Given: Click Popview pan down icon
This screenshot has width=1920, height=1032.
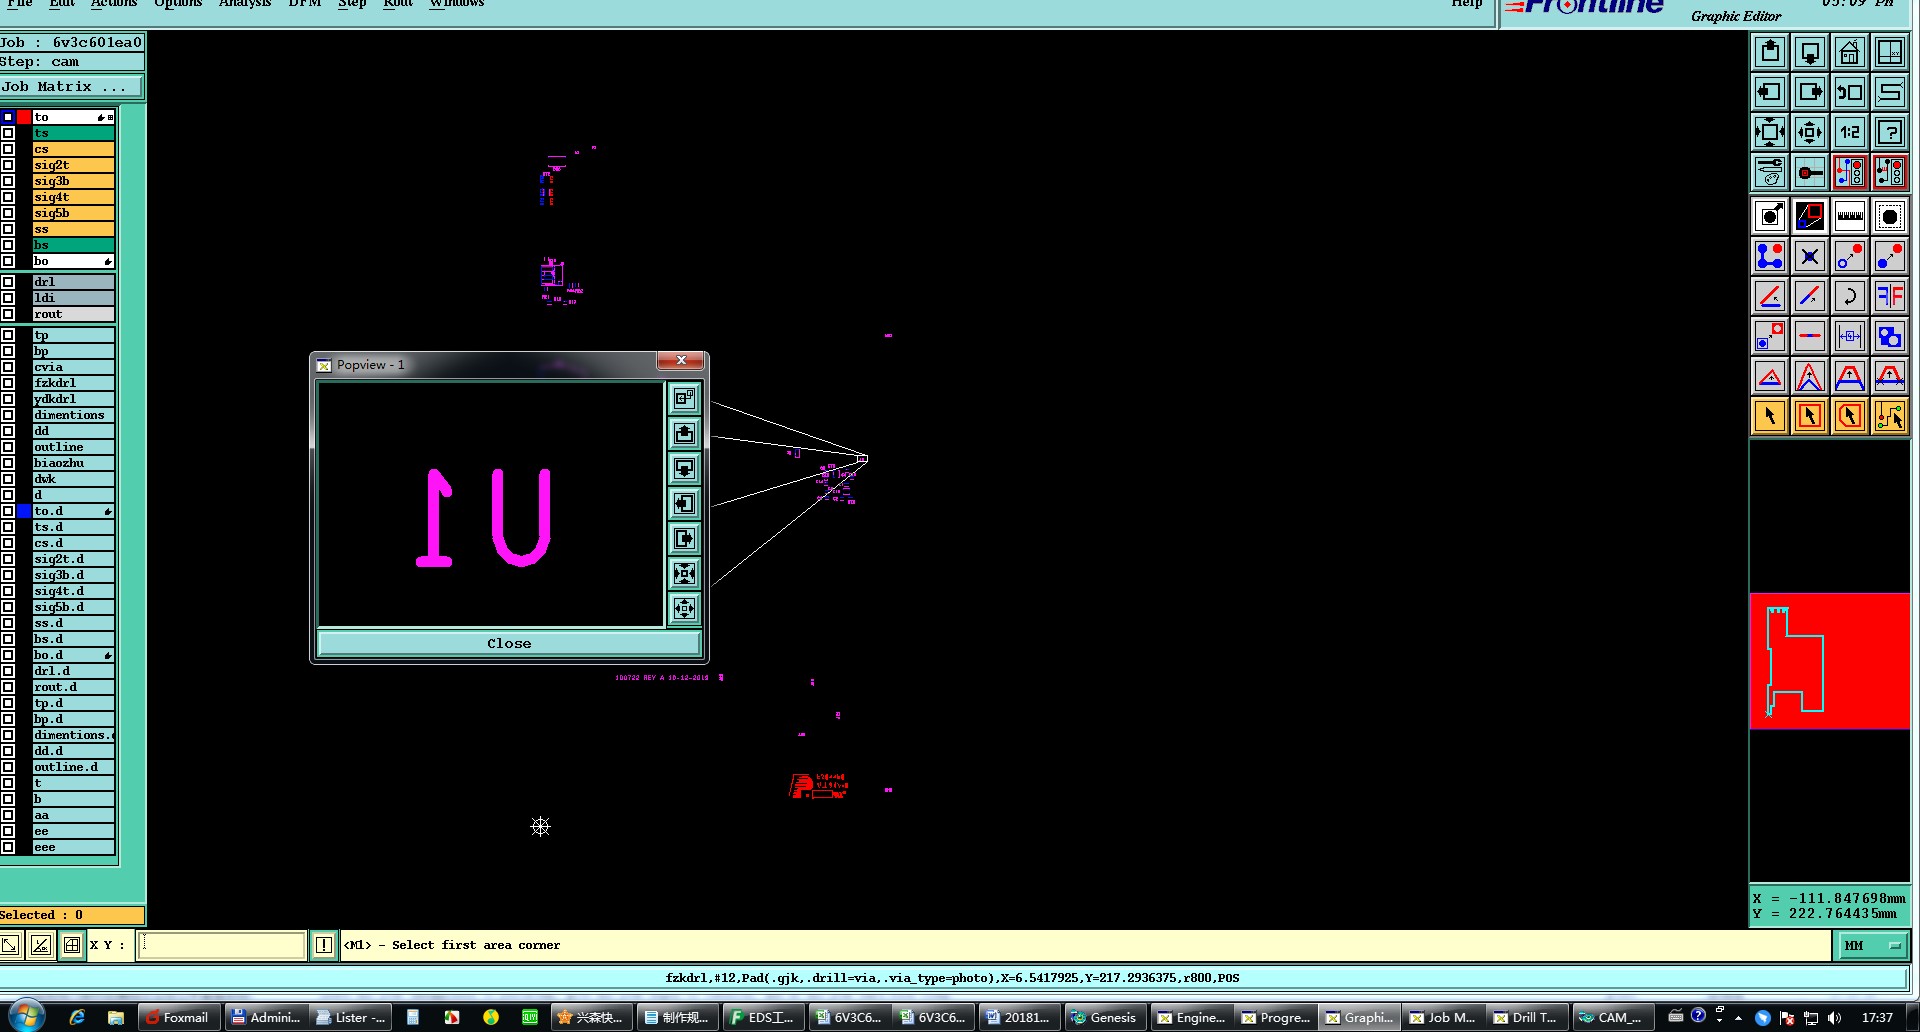Looking at the screenshot, I should click(684, 468).
